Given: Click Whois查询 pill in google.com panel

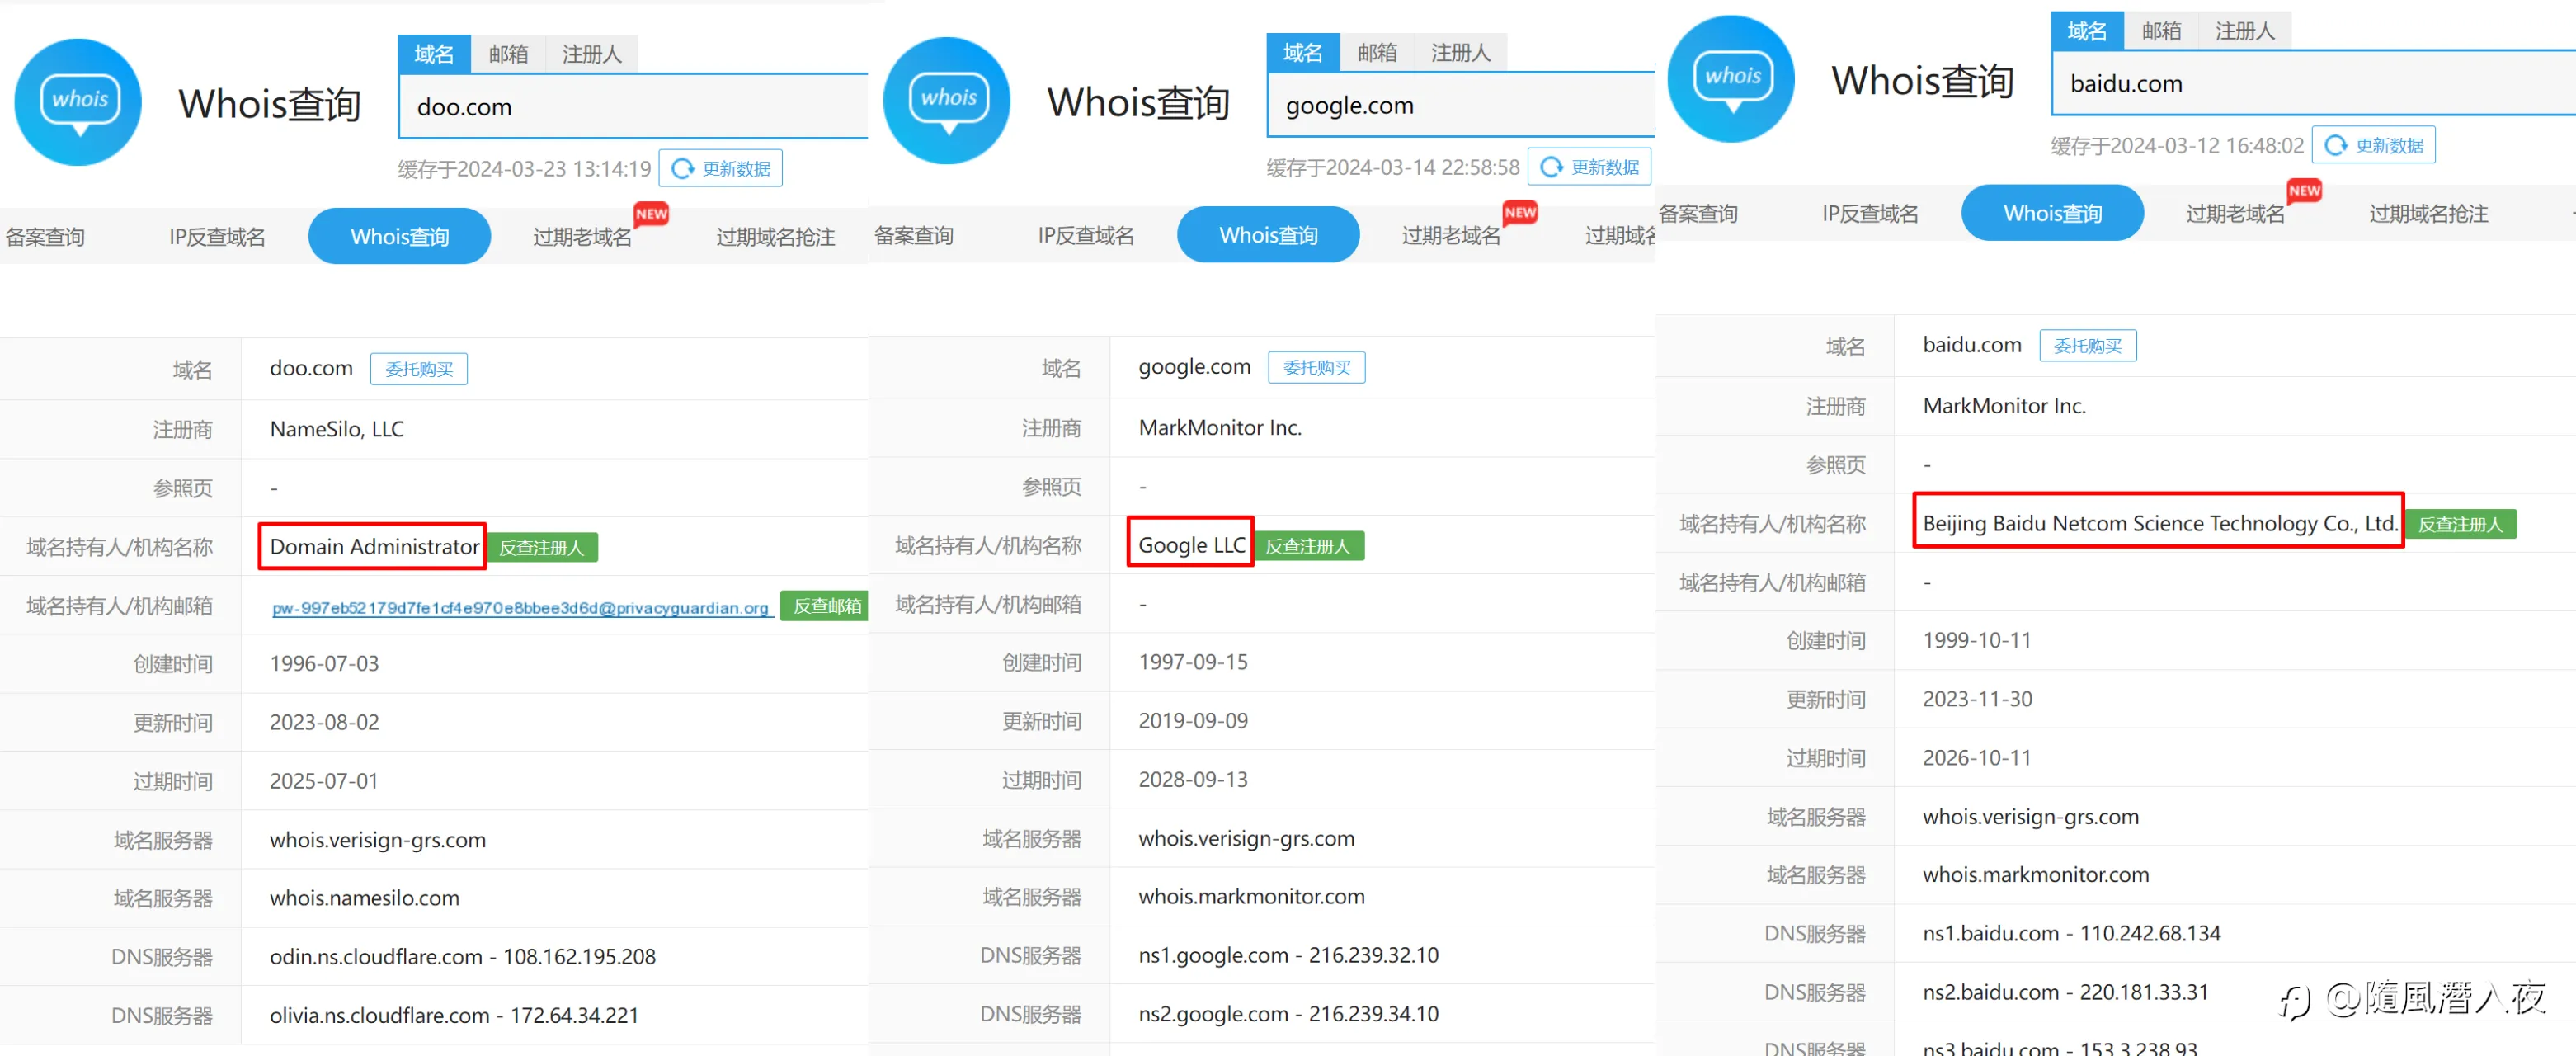Looking at the screenshot, I should pos(1268,234).
